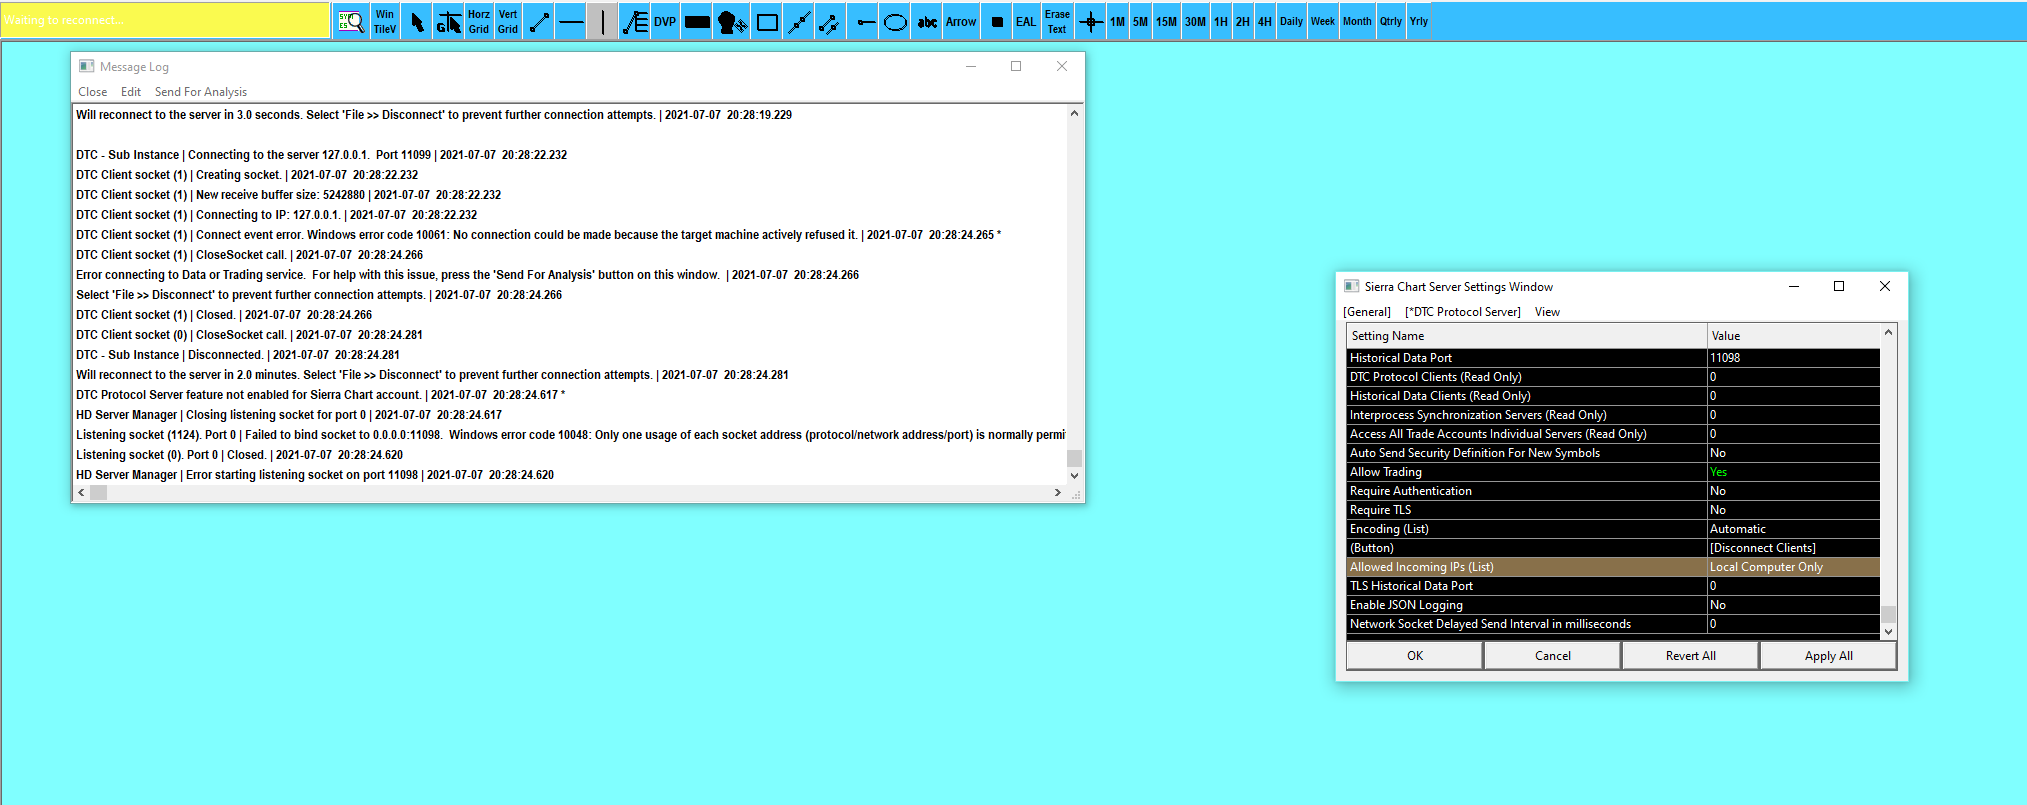The image size is (2027, 805).
Task: Click the [Disconnect Clients] button value
Action: [1794, 548]
